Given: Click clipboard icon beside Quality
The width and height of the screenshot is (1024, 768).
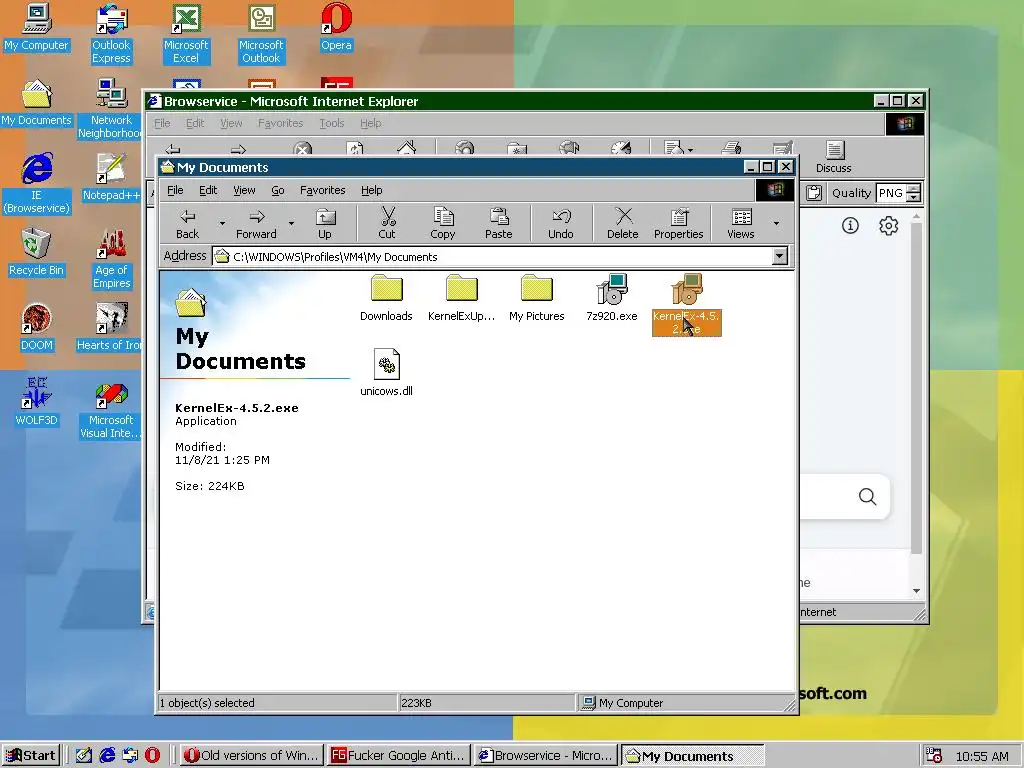Looking at the screenshot, I should point(814,193).
